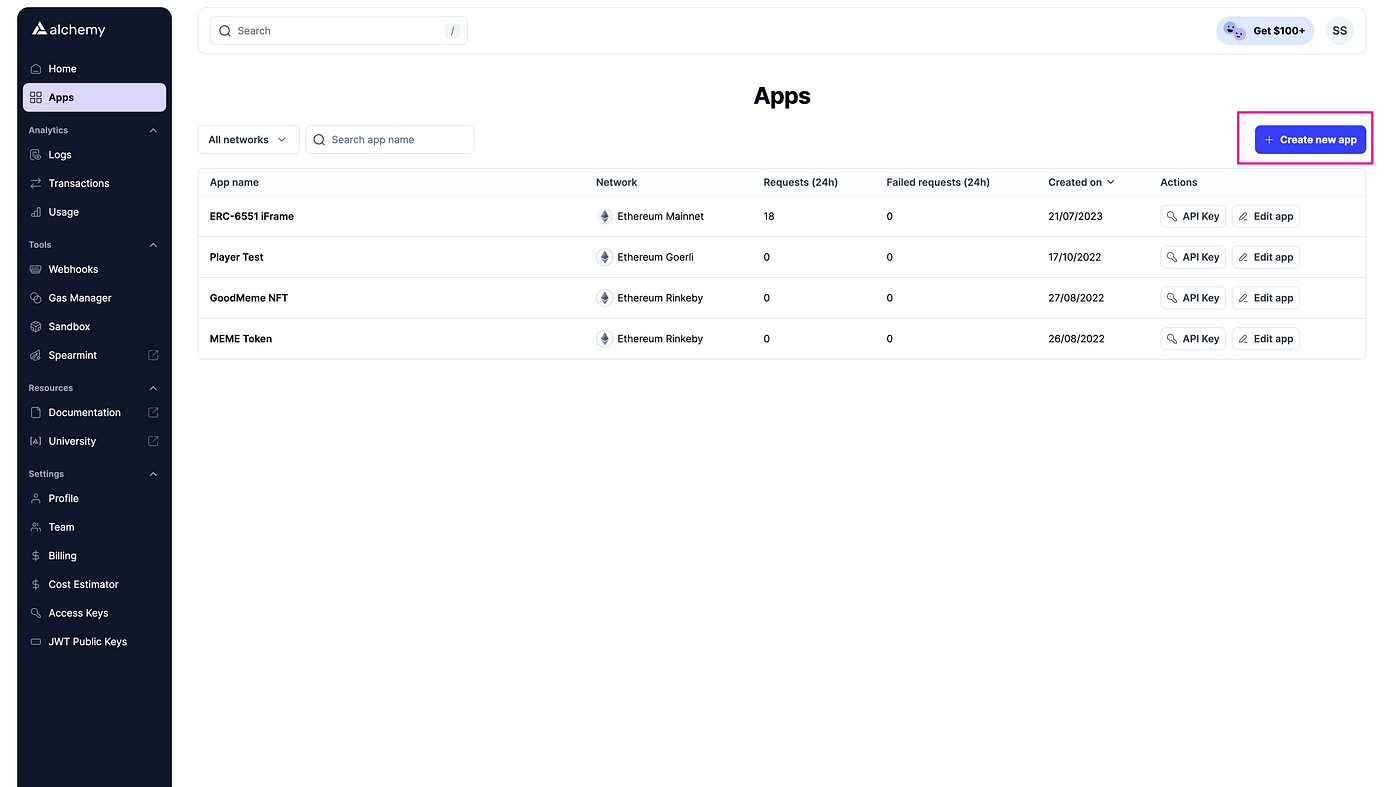Image resolution: width=1400 pixels, height=787 pixels.
Task: Click the top Search input field
Action: pyautogui.click(x=338, y=31)
